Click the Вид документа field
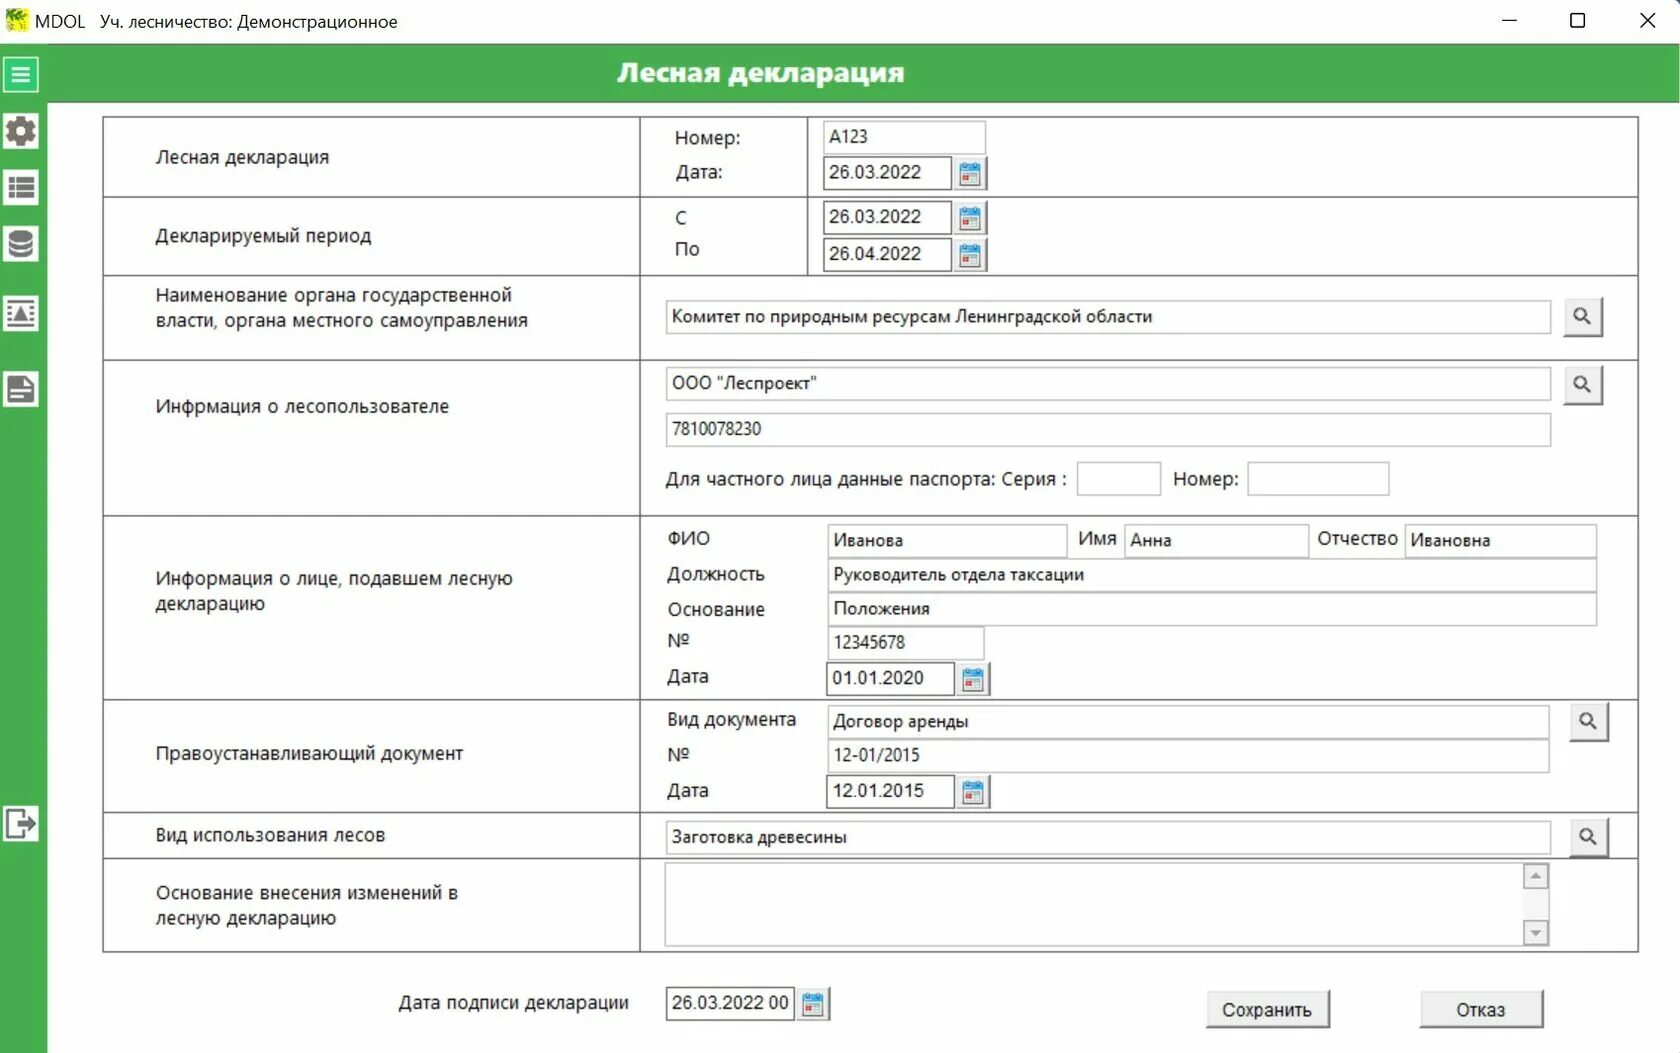1680x1053 pixels. click(x=1189, y=722)
